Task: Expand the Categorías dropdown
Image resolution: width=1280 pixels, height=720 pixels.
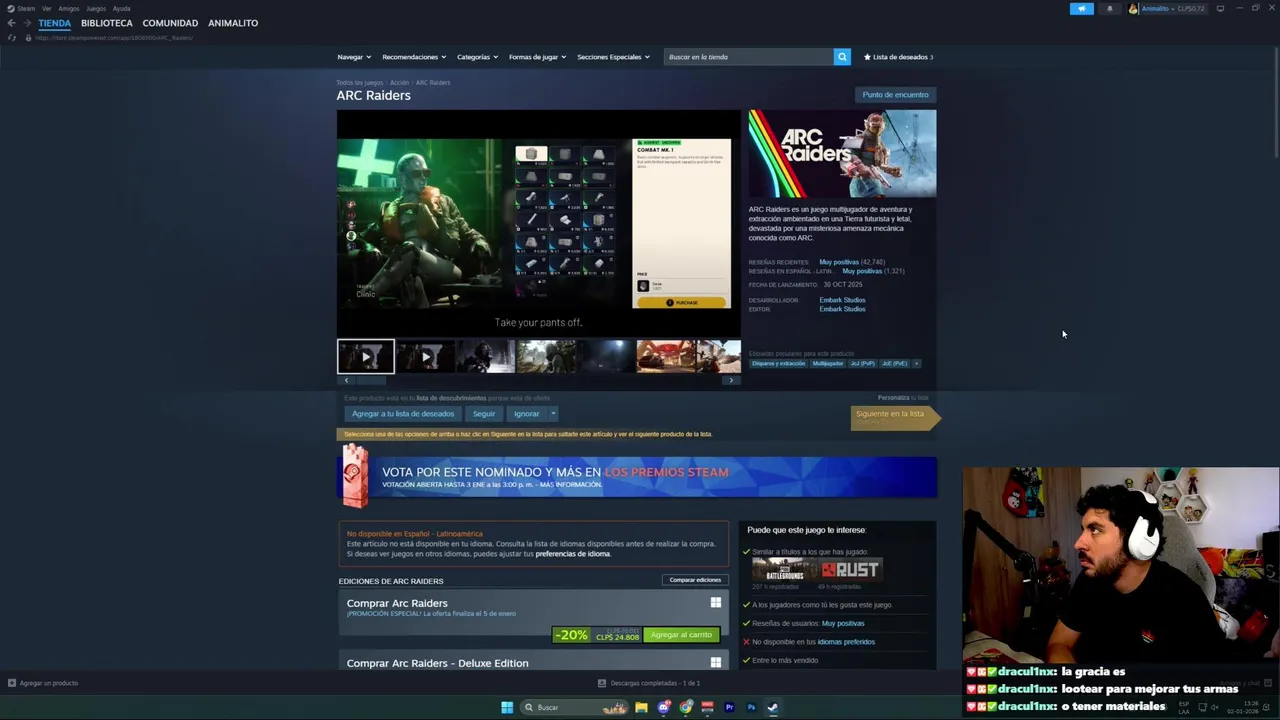Action: 477,57
